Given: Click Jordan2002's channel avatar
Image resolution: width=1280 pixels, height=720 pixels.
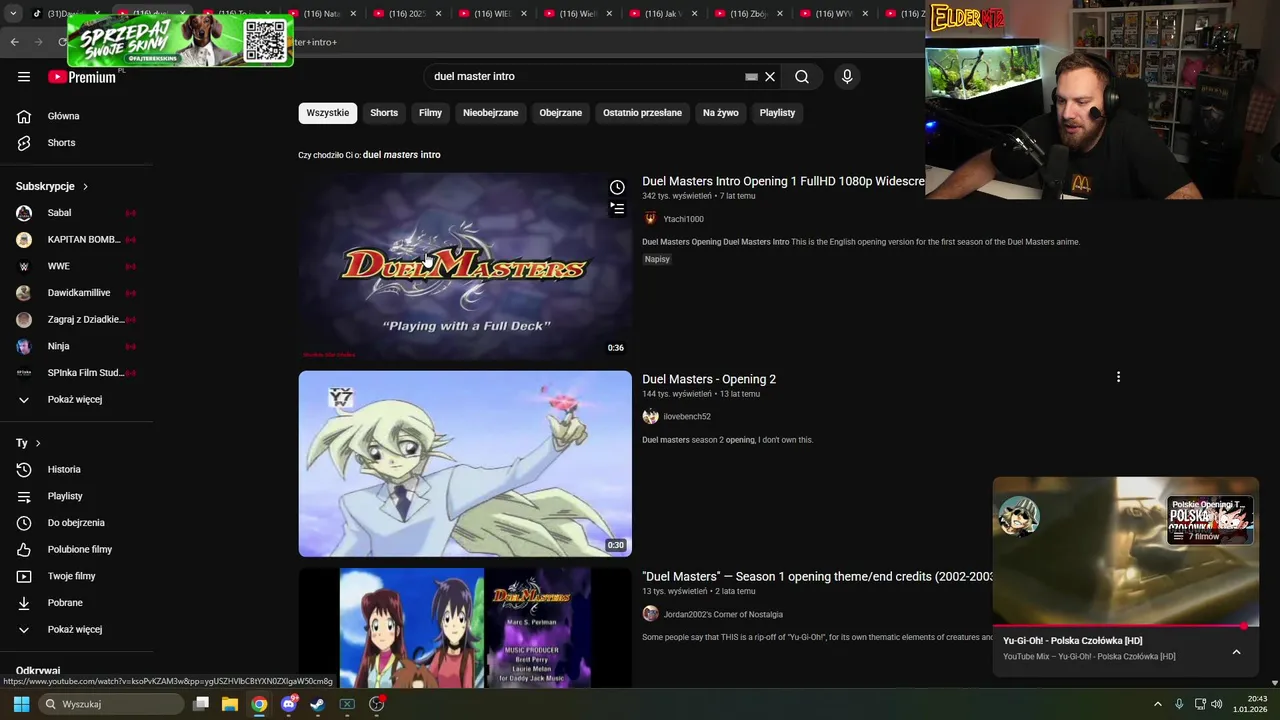Looking at the screenshot, I should point(650,614).
